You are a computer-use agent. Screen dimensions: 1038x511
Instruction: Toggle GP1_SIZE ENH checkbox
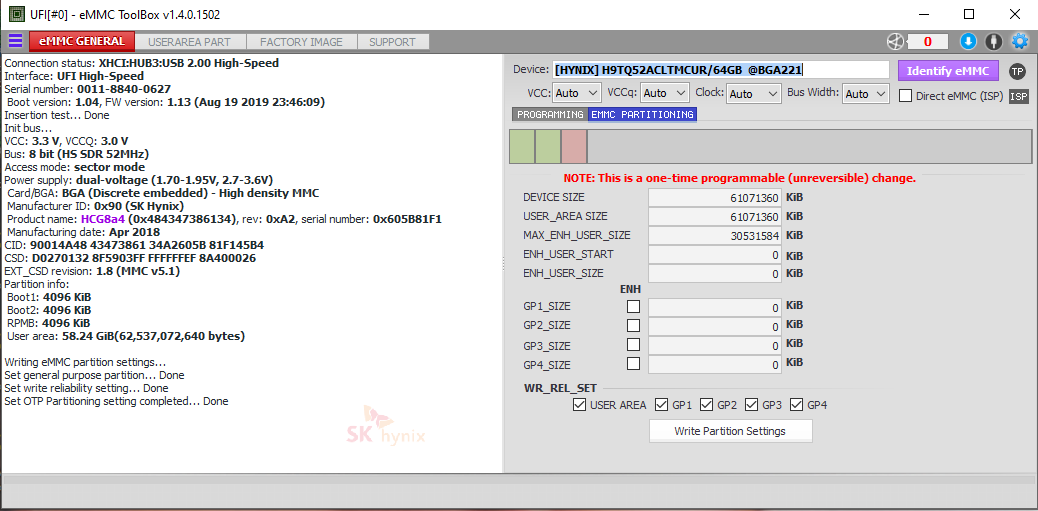coord(634,306)
